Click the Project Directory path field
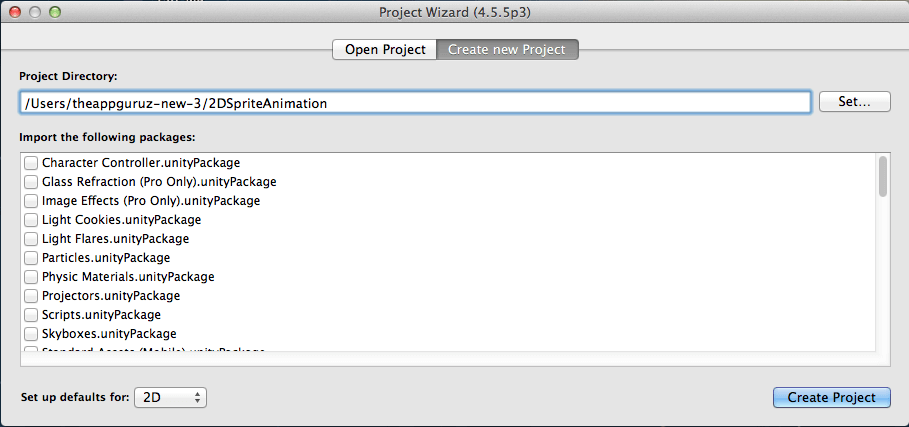This screenshot has width=909, height=427. 414,103
